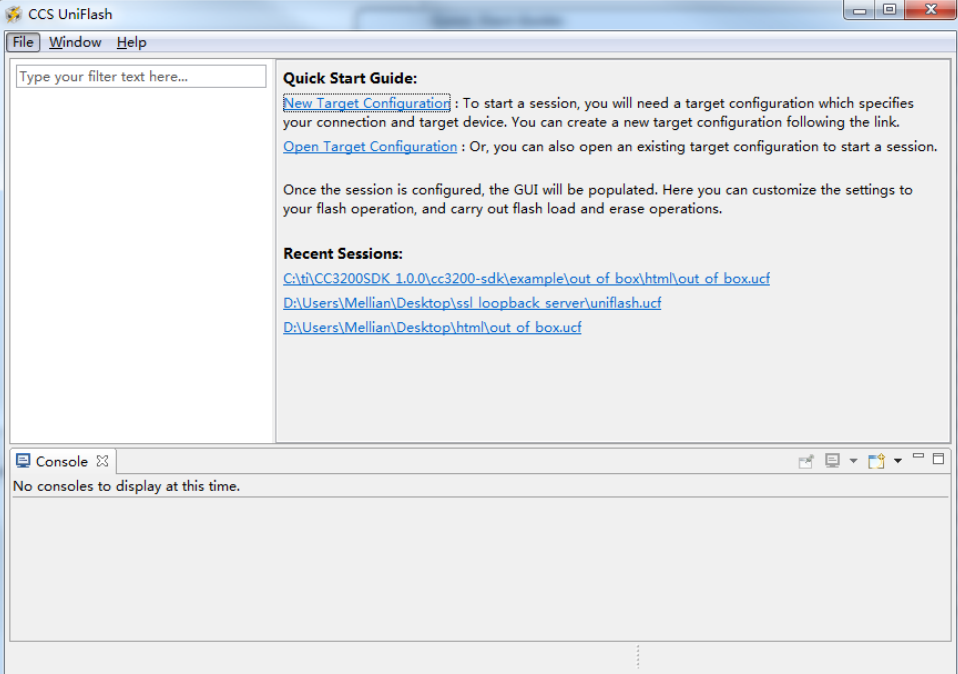Click the Console tab monitor icon
Image resolution: width=958 pixels, height=674 pixels.
[x=23, y=461]
